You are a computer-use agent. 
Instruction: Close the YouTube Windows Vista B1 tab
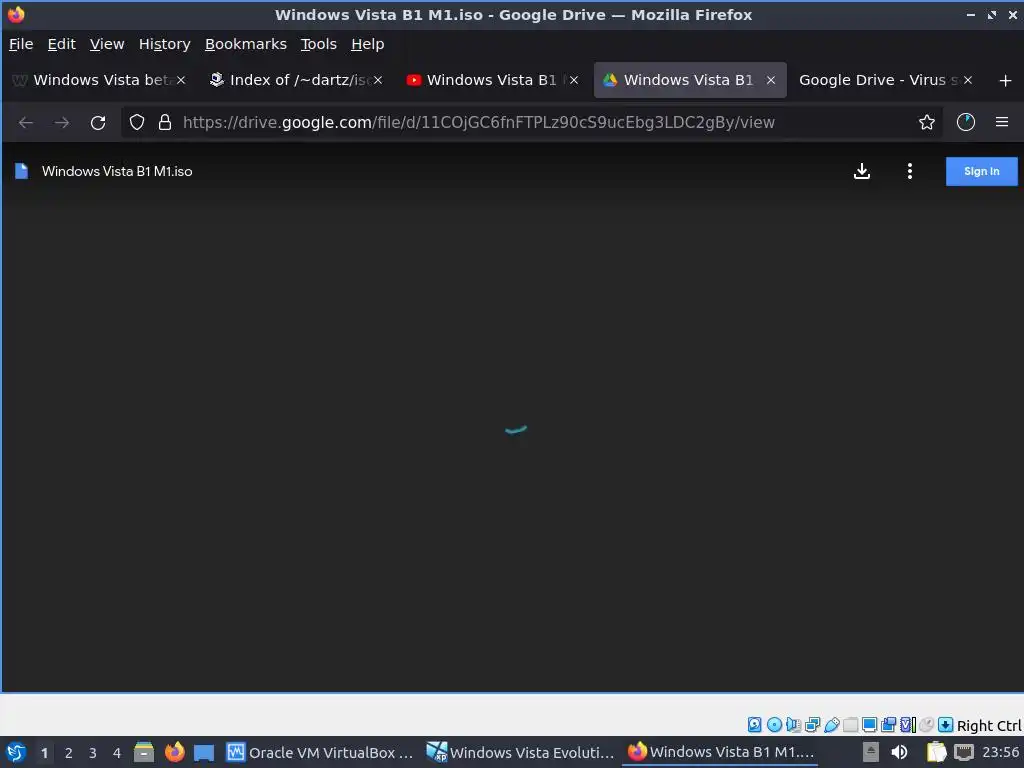click(573, 80)
